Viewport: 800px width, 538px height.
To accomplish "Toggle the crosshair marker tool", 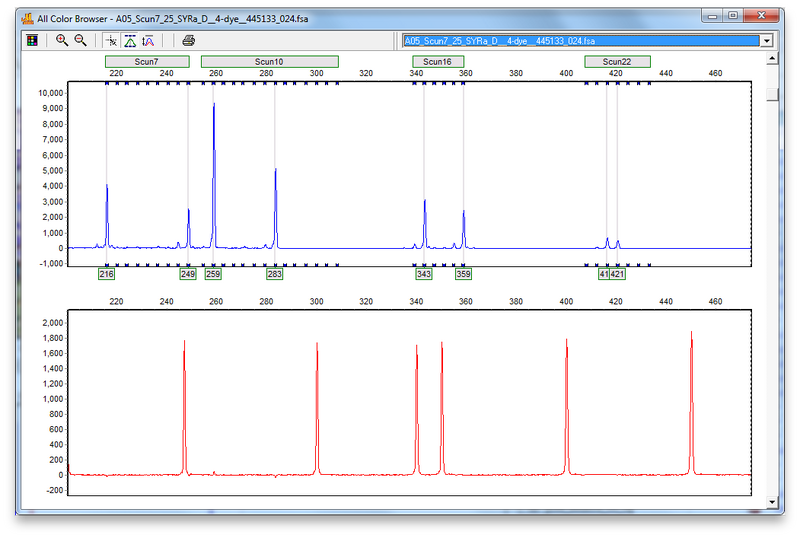I will (x=111, y=40).
